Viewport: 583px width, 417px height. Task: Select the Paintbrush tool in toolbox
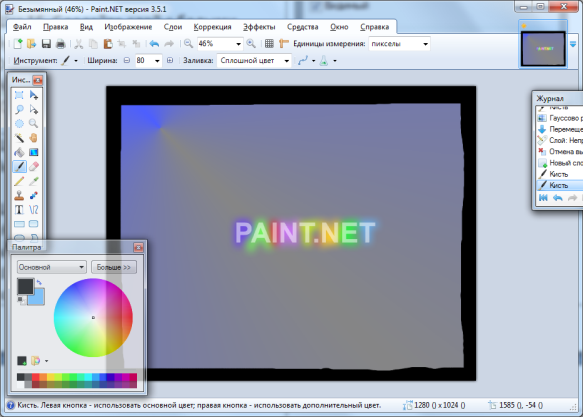(x=19, y=167)
